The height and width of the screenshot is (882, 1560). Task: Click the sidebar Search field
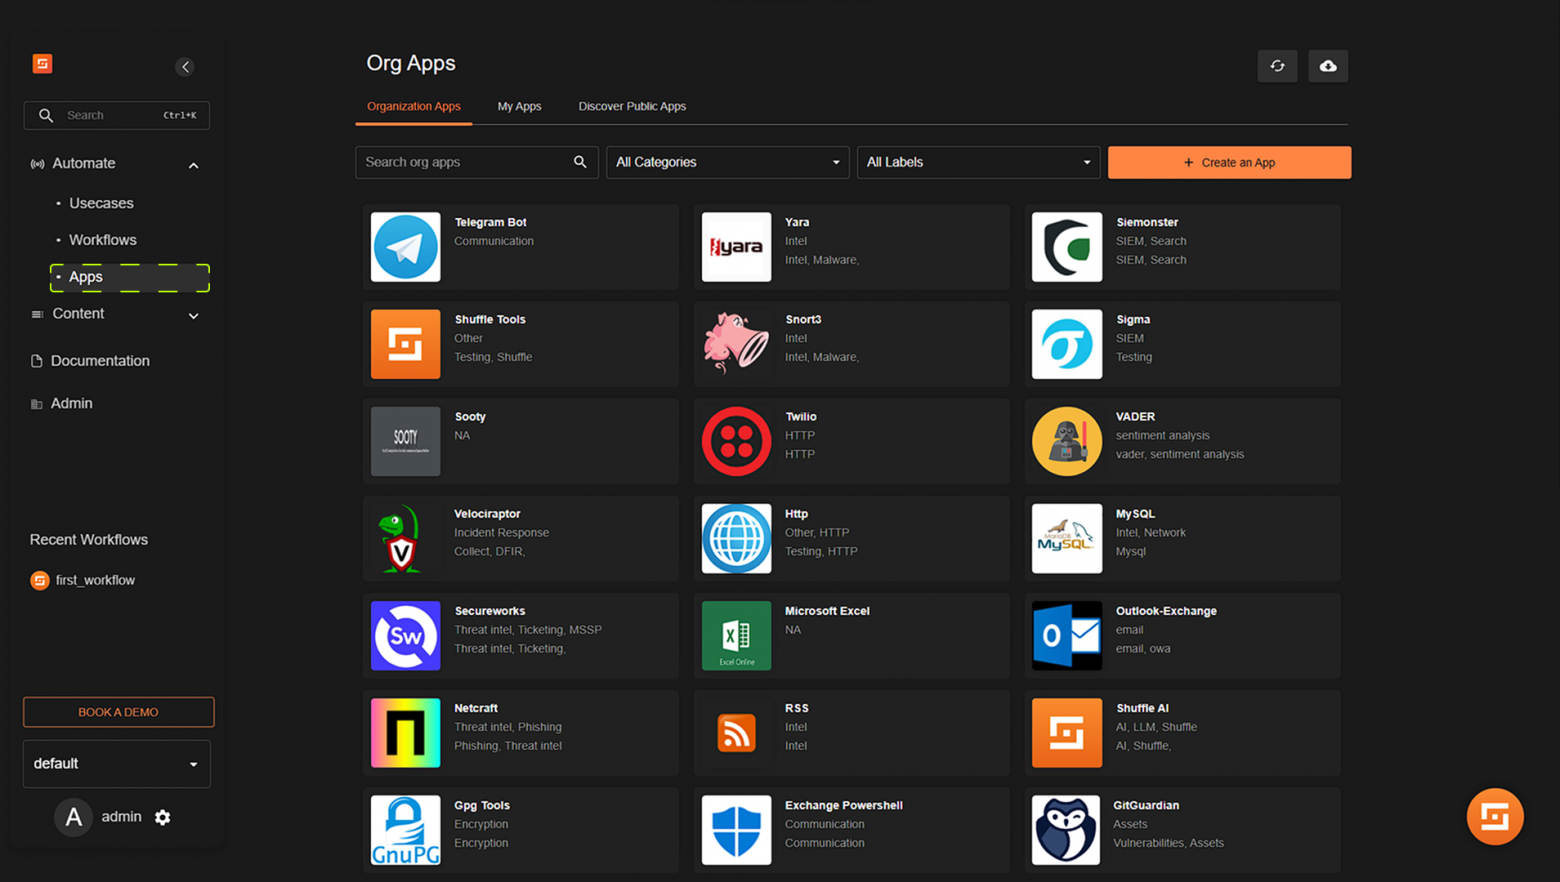click(117, 115)
